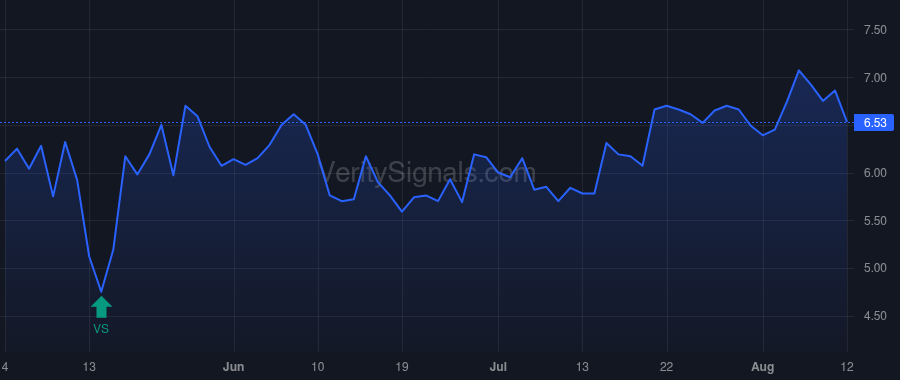Click the 10 date axis label
The height and width of the screenshot is (380, 900).
[318, 367]
